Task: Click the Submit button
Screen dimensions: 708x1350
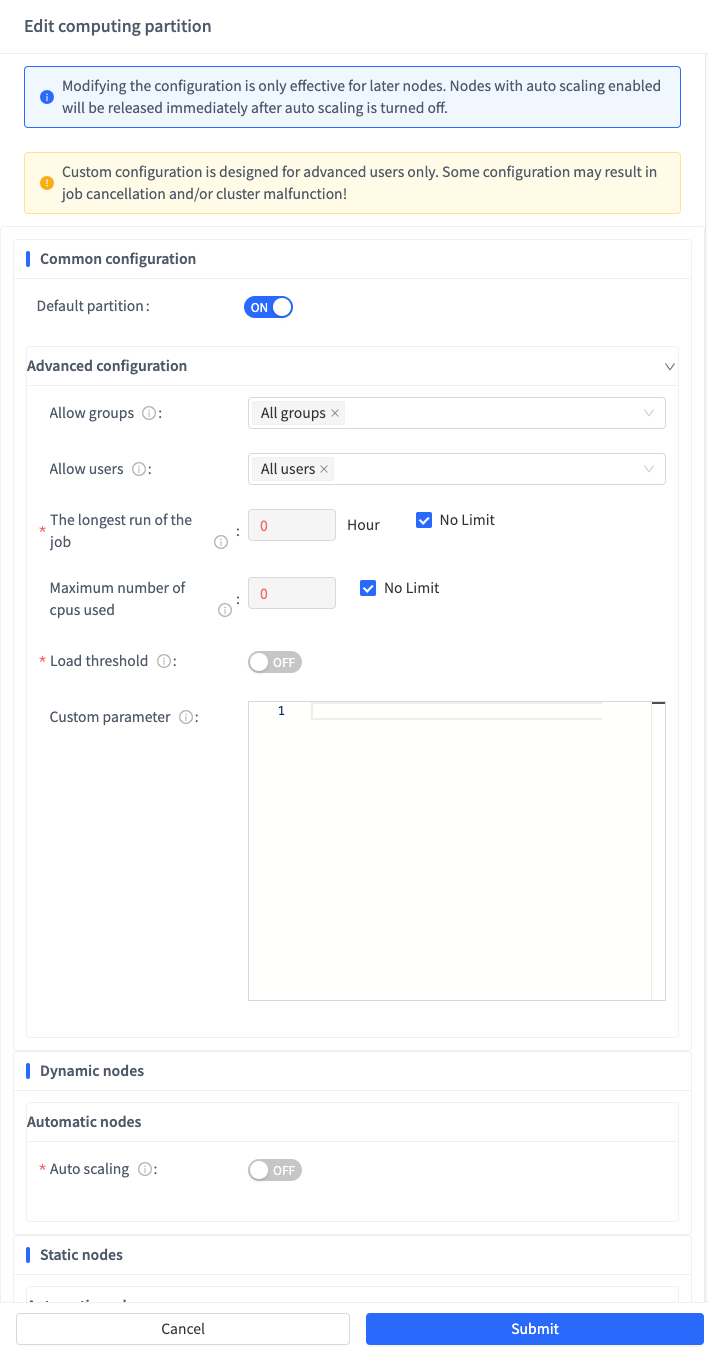Action: coord(535,1329)
